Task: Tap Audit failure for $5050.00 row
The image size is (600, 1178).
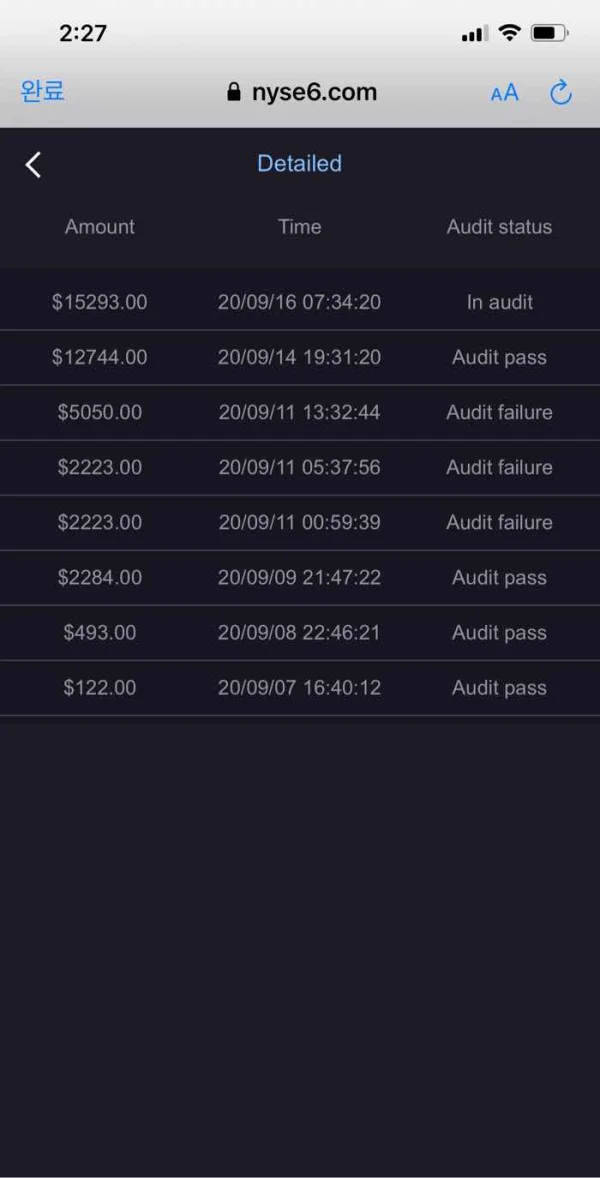Action: pos(499,412)
